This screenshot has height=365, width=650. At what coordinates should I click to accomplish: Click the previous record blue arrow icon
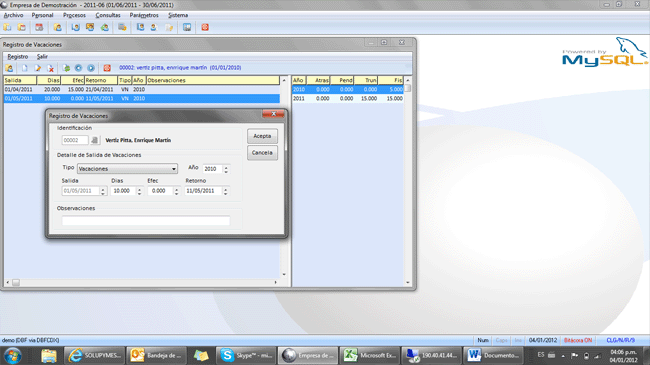[78, 68]
